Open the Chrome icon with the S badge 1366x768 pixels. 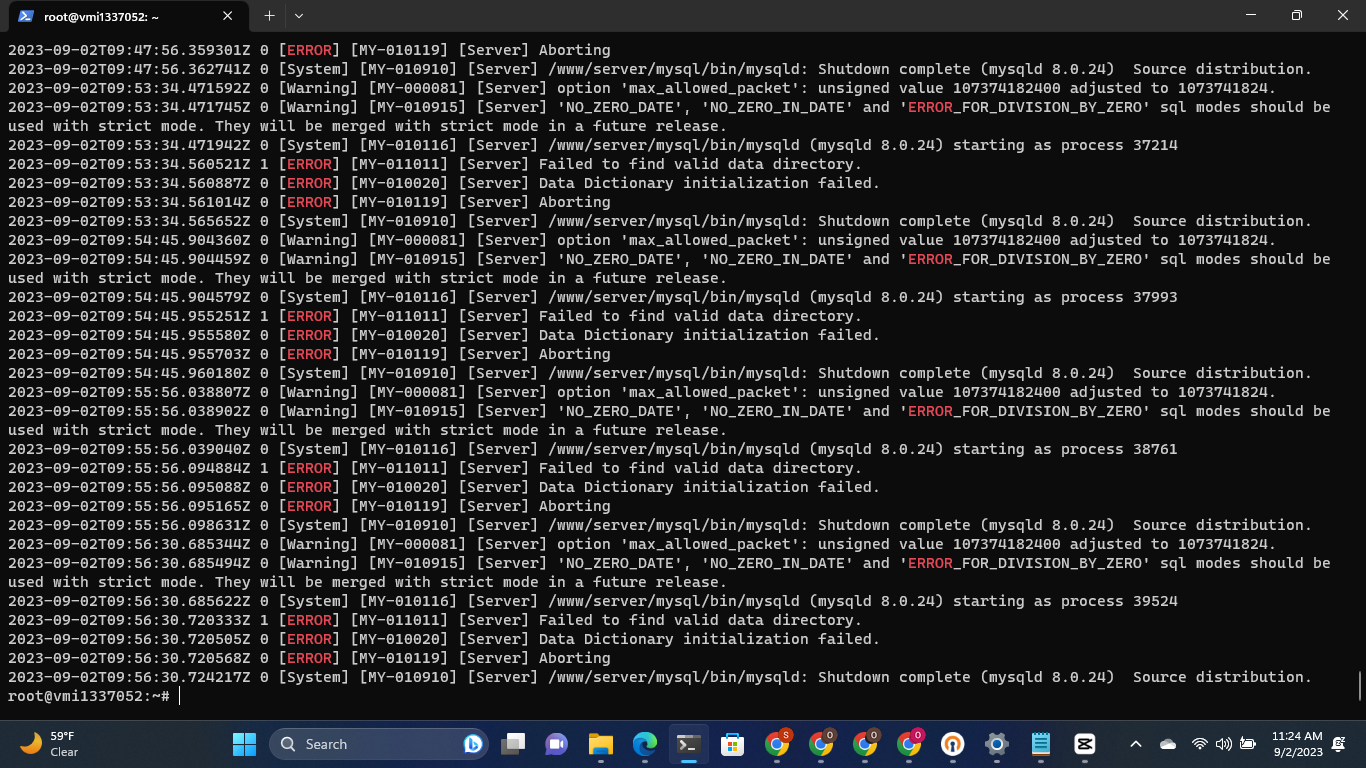(777, 744)
